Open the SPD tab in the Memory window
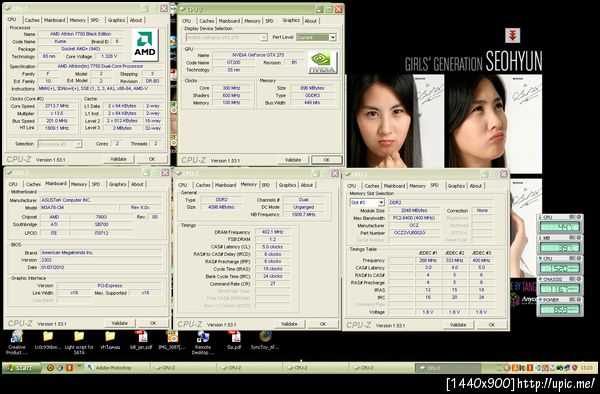 (x=266, y=185)
